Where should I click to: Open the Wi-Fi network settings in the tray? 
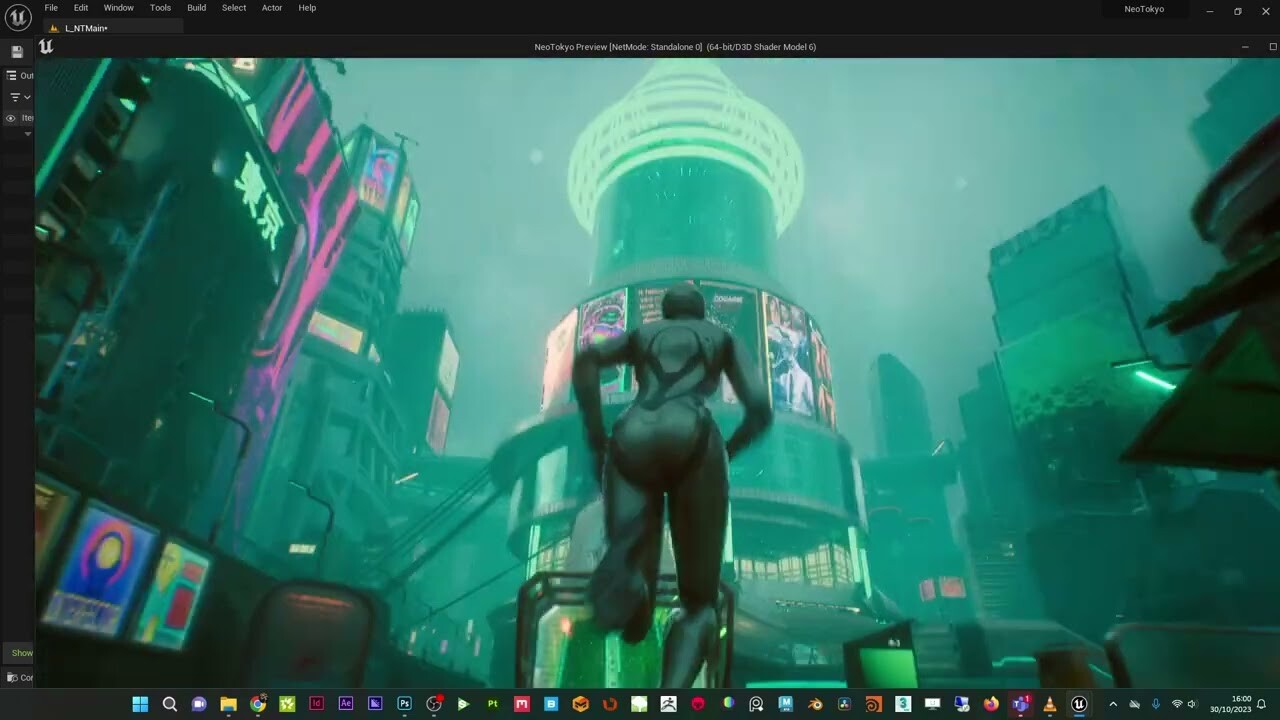point(1177,704)
